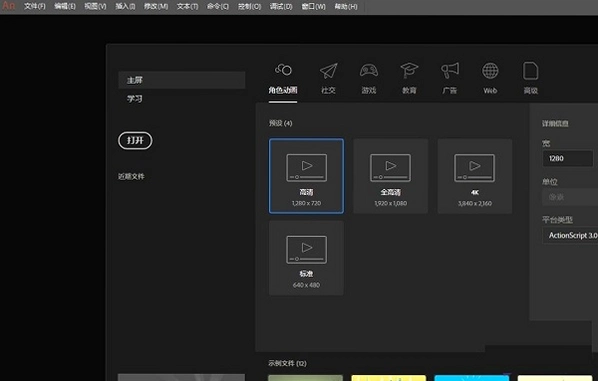
Task: Open the 调试(D) menu
Action: [281, 6]
